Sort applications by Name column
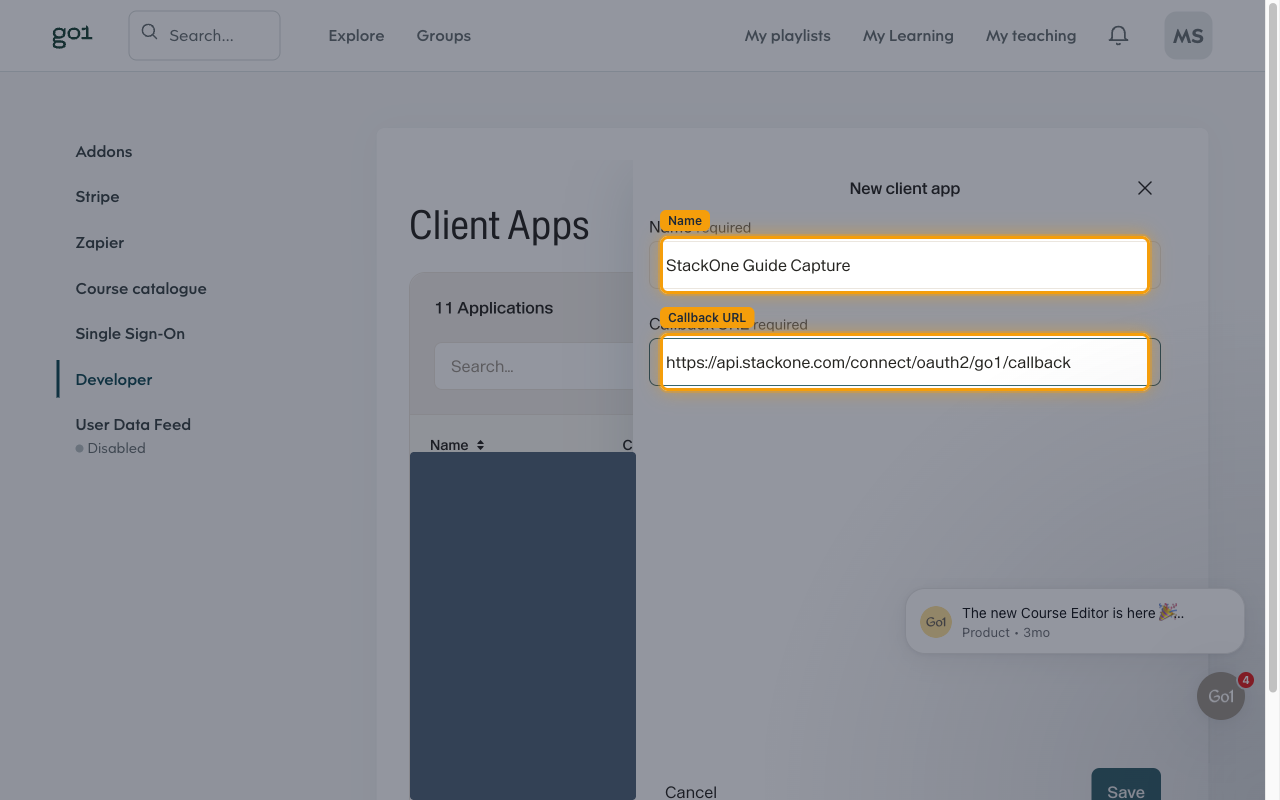 click(x=457, y=445)
